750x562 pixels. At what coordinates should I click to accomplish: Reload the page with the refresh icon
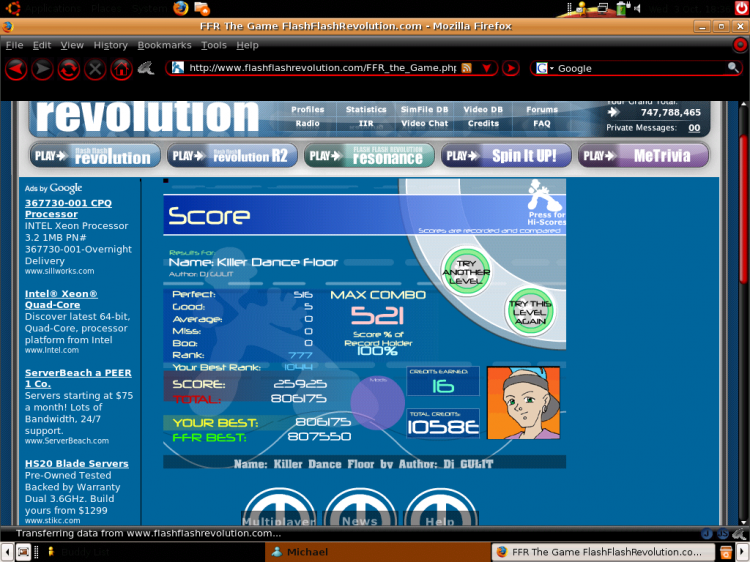click(68, 69)
